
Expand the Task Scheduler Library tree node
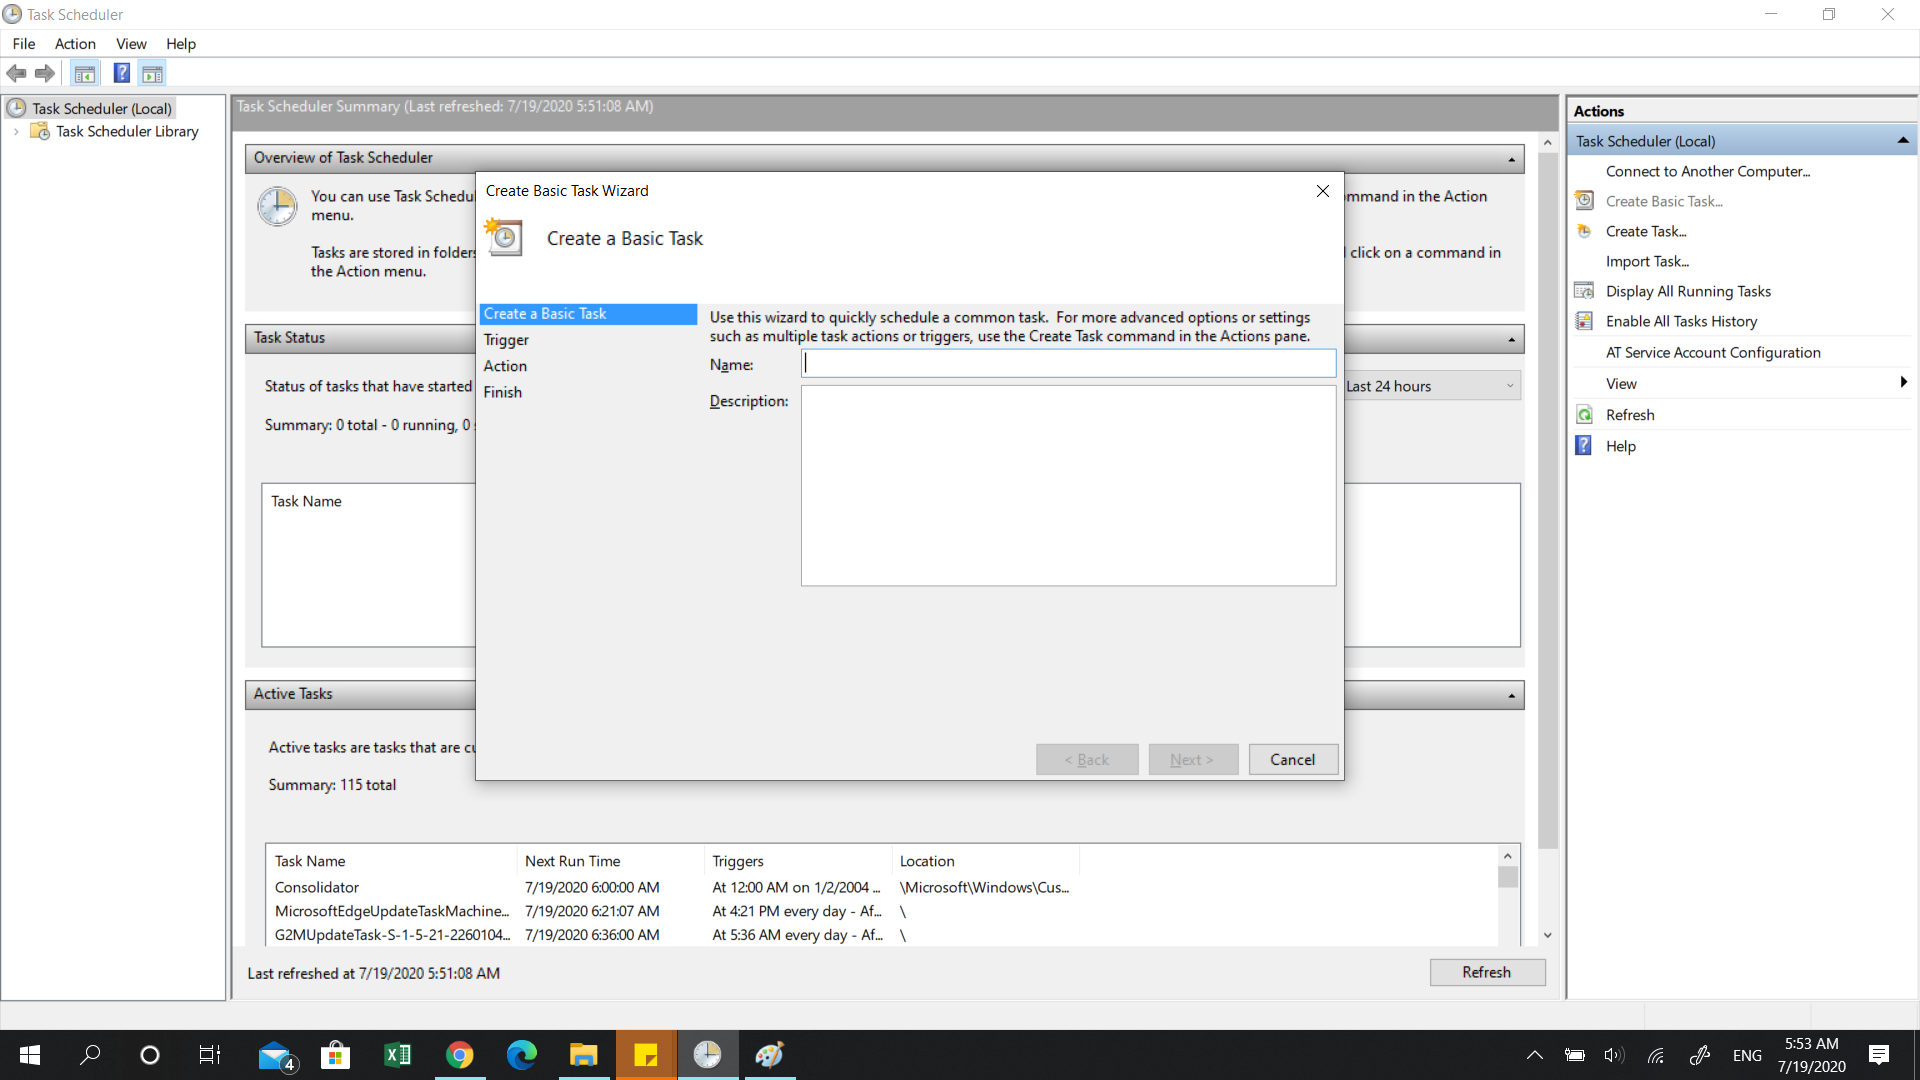(16, 132)
